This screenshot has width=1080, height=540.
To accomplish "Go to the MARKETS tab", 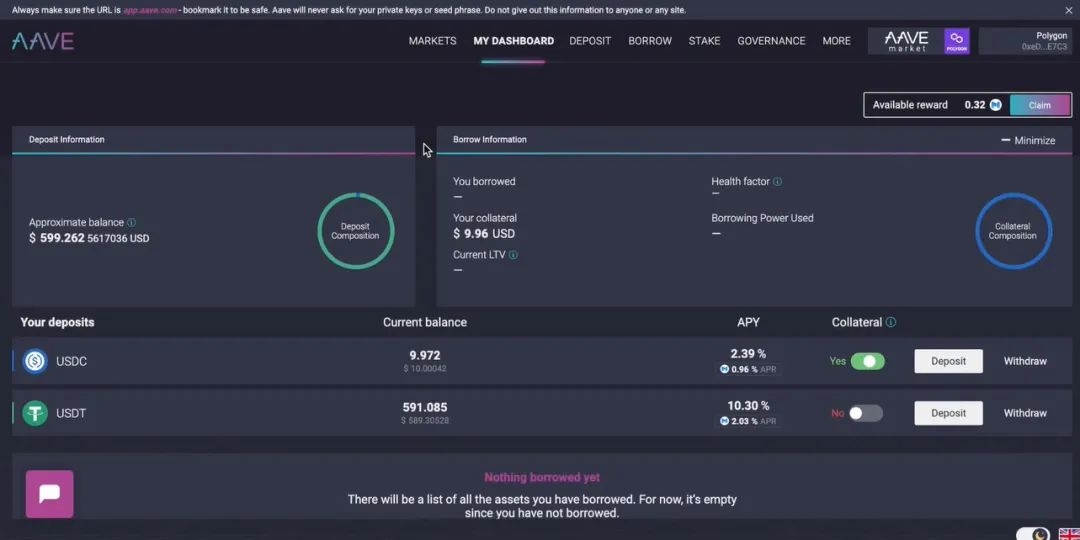I will tap(432, 41).
